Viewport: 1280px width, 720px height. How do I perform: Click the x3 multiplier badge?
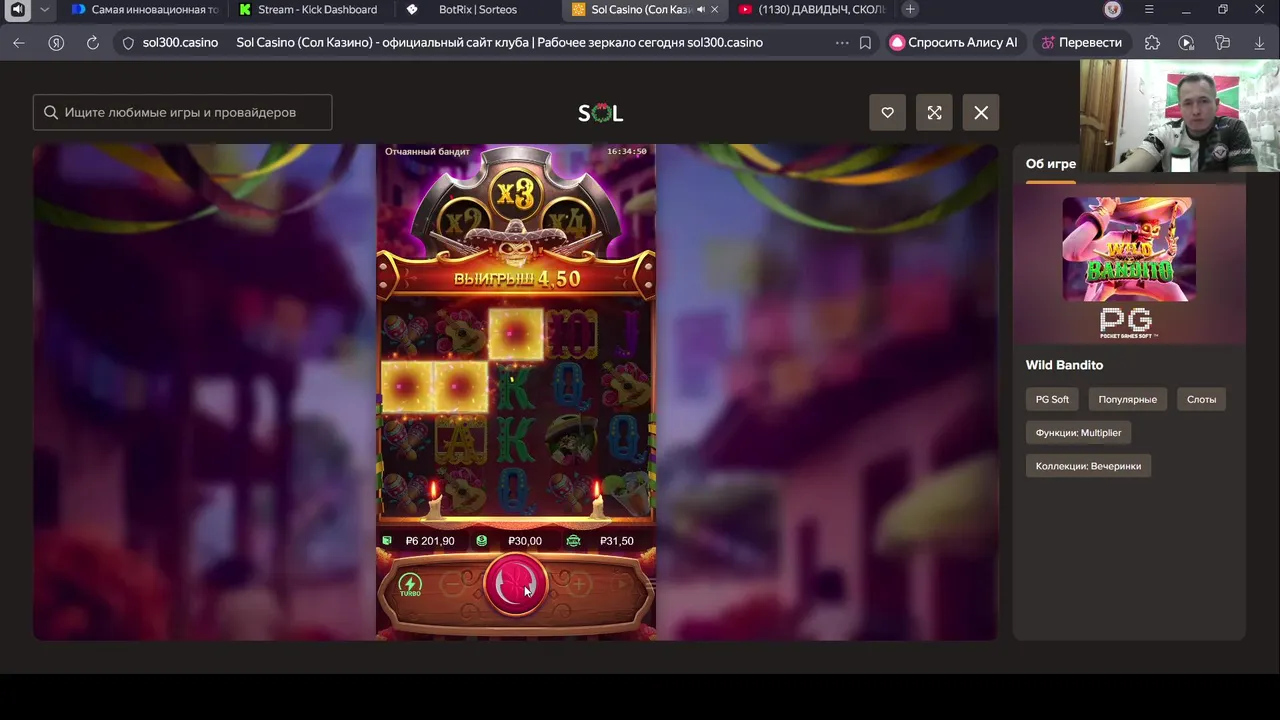pos(516,193)
